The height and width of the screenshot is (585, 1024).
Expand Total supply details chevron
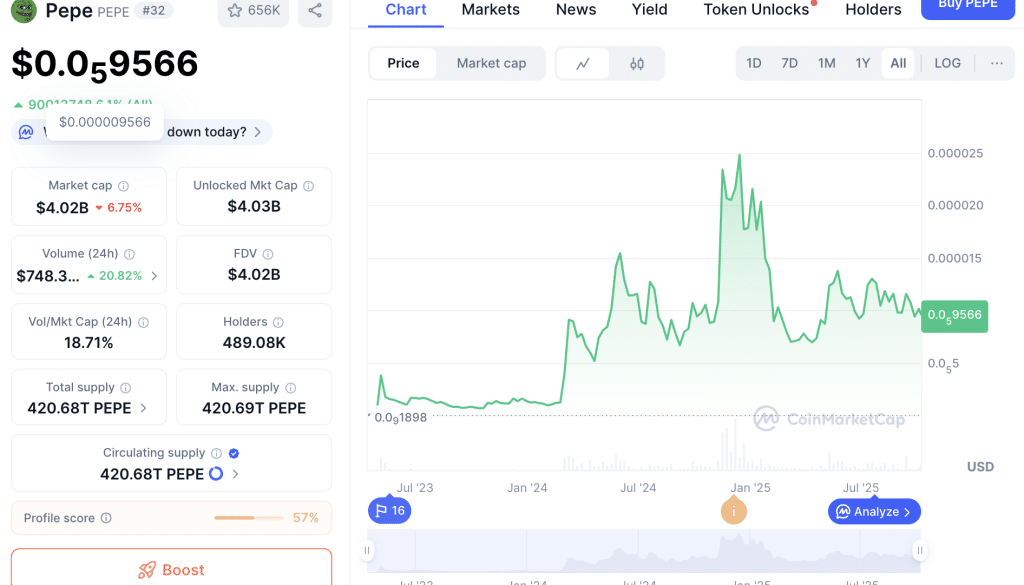(143, 408)
